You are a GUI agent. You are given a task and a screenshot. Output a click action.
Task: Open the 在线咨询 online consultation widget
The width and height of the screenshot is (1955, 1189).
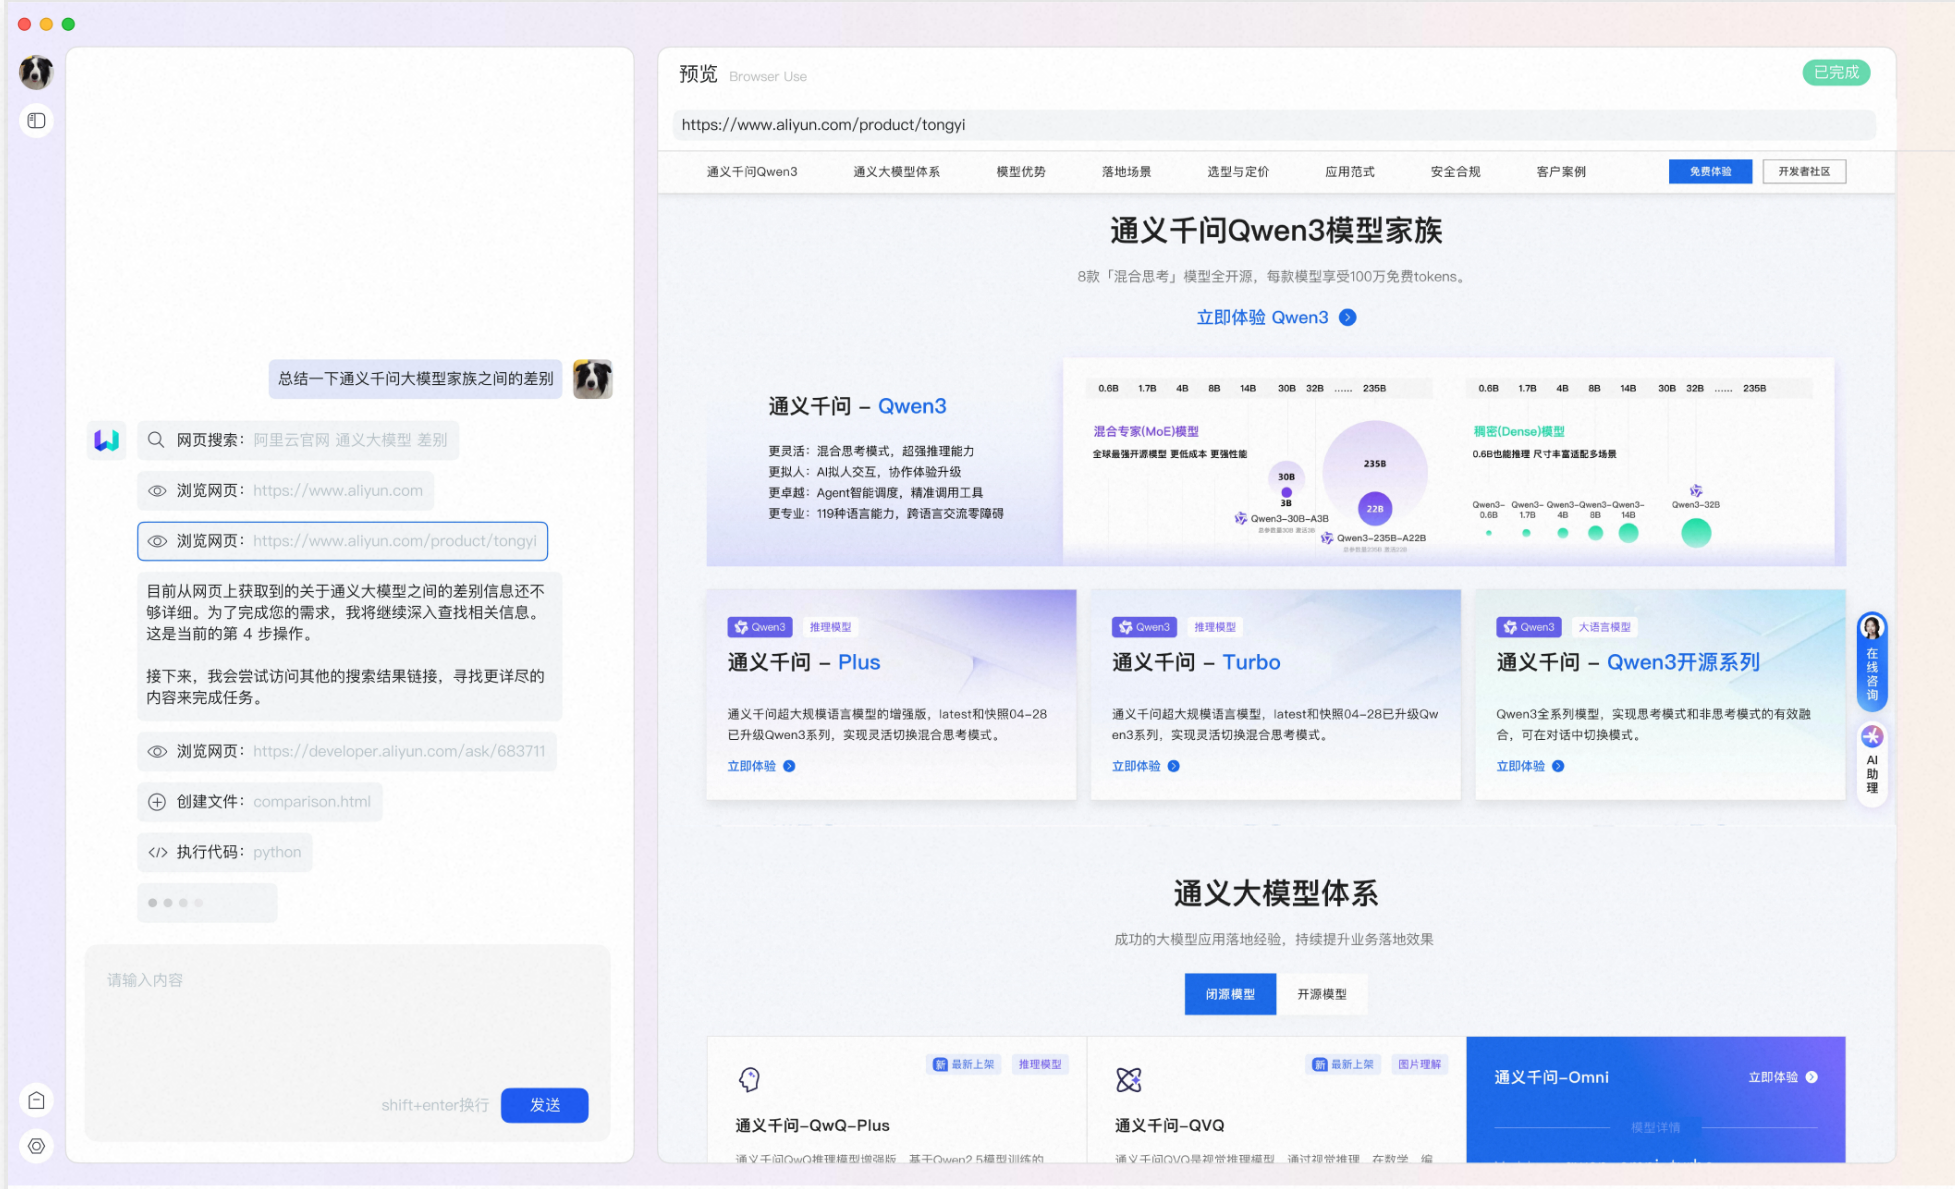pos(1872,660)
